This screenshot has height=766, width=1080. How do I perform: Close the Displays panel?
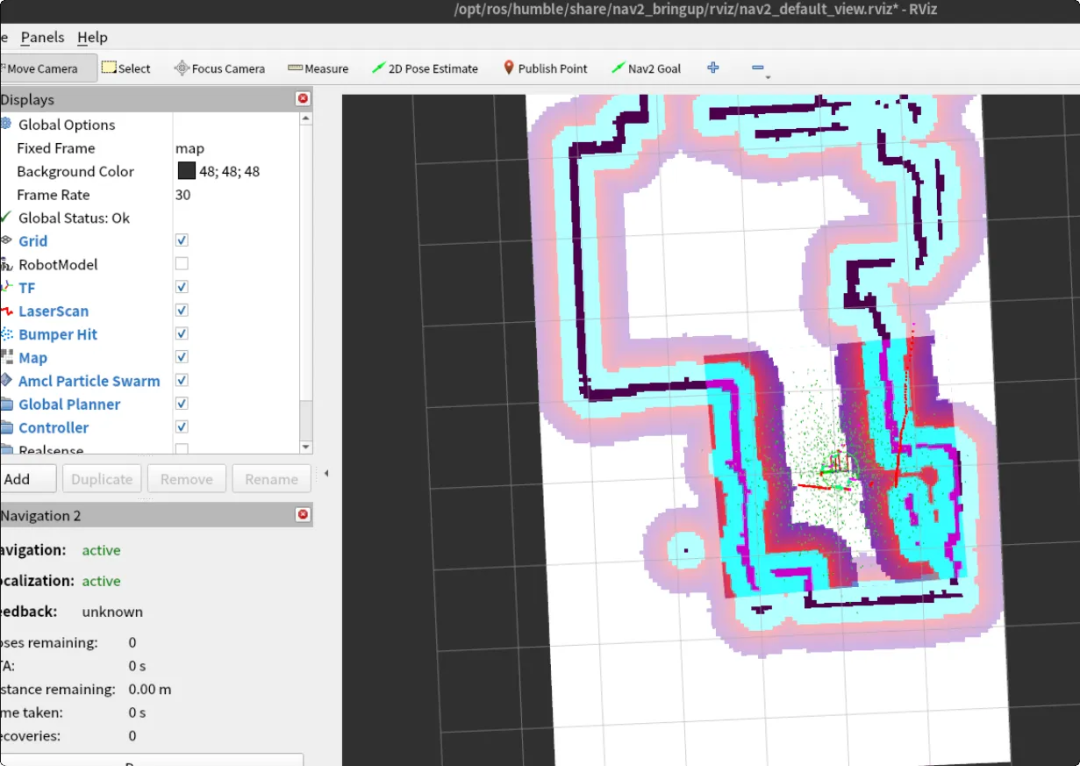pos(303,99)
